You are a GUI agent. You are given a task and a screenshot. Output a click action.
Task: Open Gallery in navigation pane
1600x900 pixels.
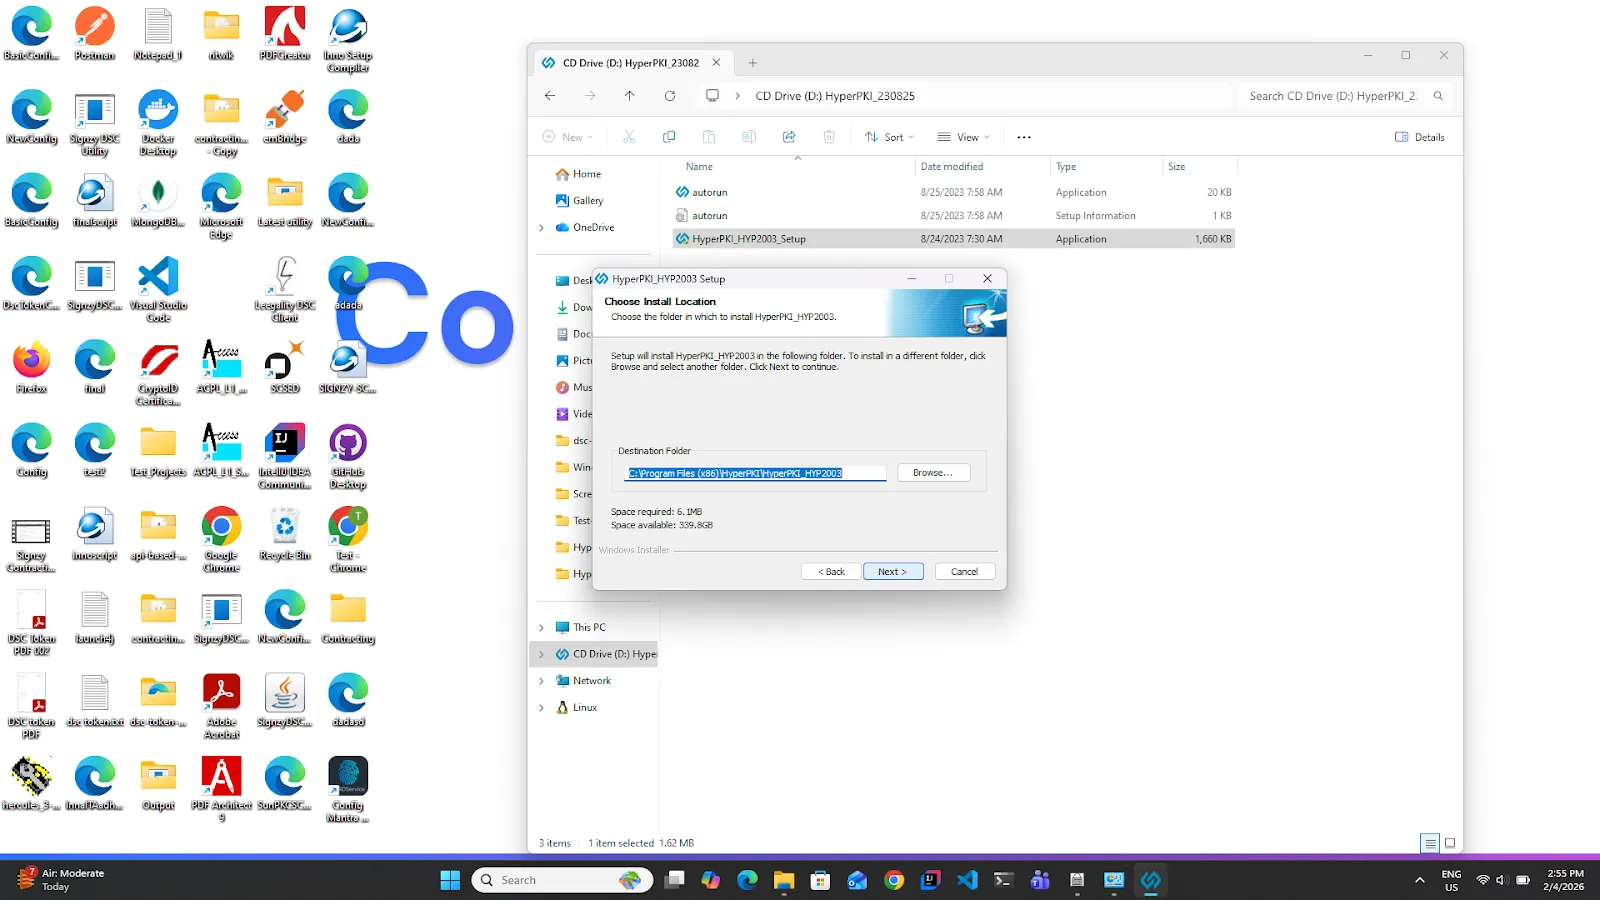[588, 201]
